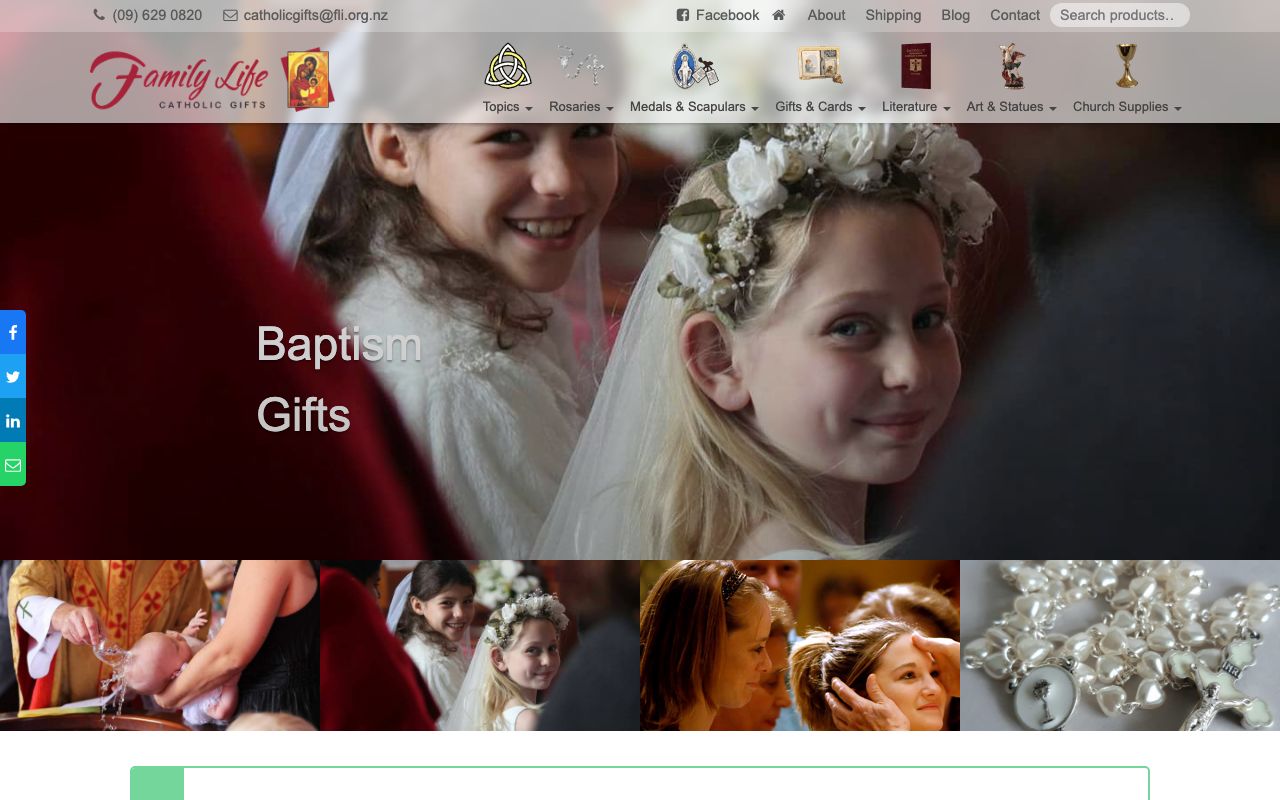The image size is (1280, 800).
Task: Select the Confirmation anointing thumbnail
Action: 800,645
